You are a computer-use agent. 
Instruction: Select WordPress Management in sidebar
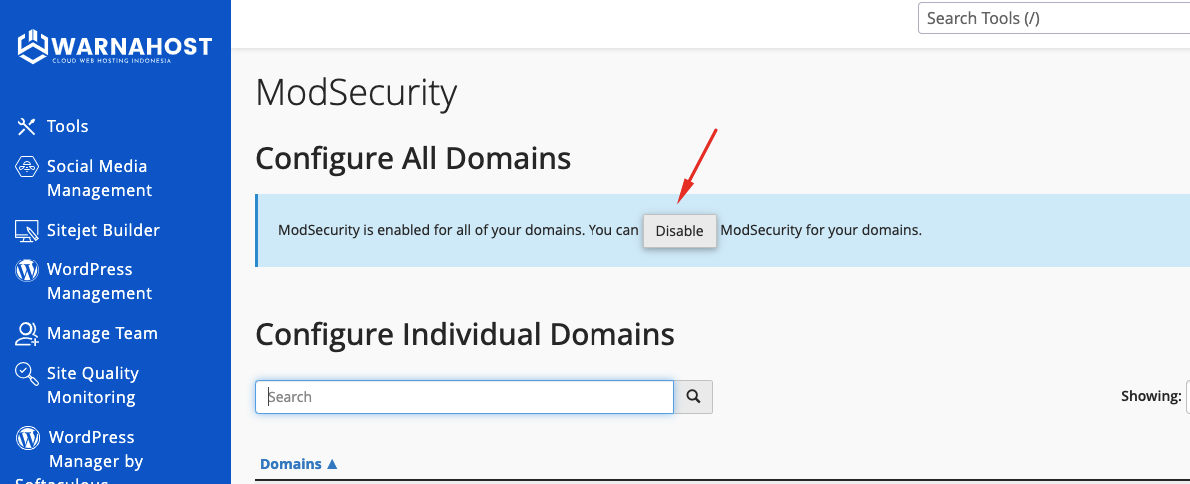99,281
